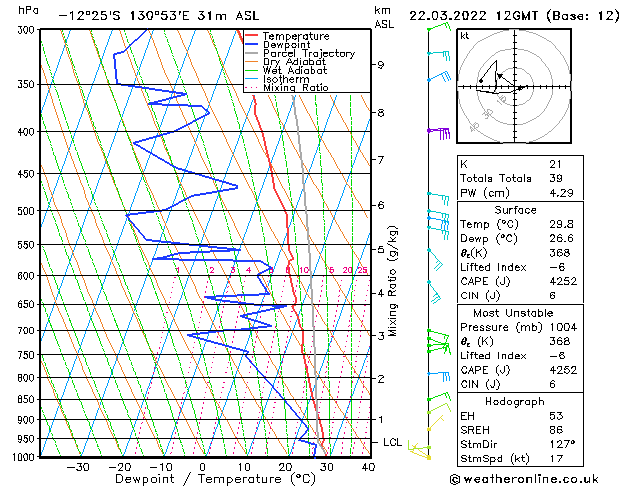The height and width of the screenshot is (486, 629).
Task: Click the kt label in the hodograph
Action: (x=465, y=36)
